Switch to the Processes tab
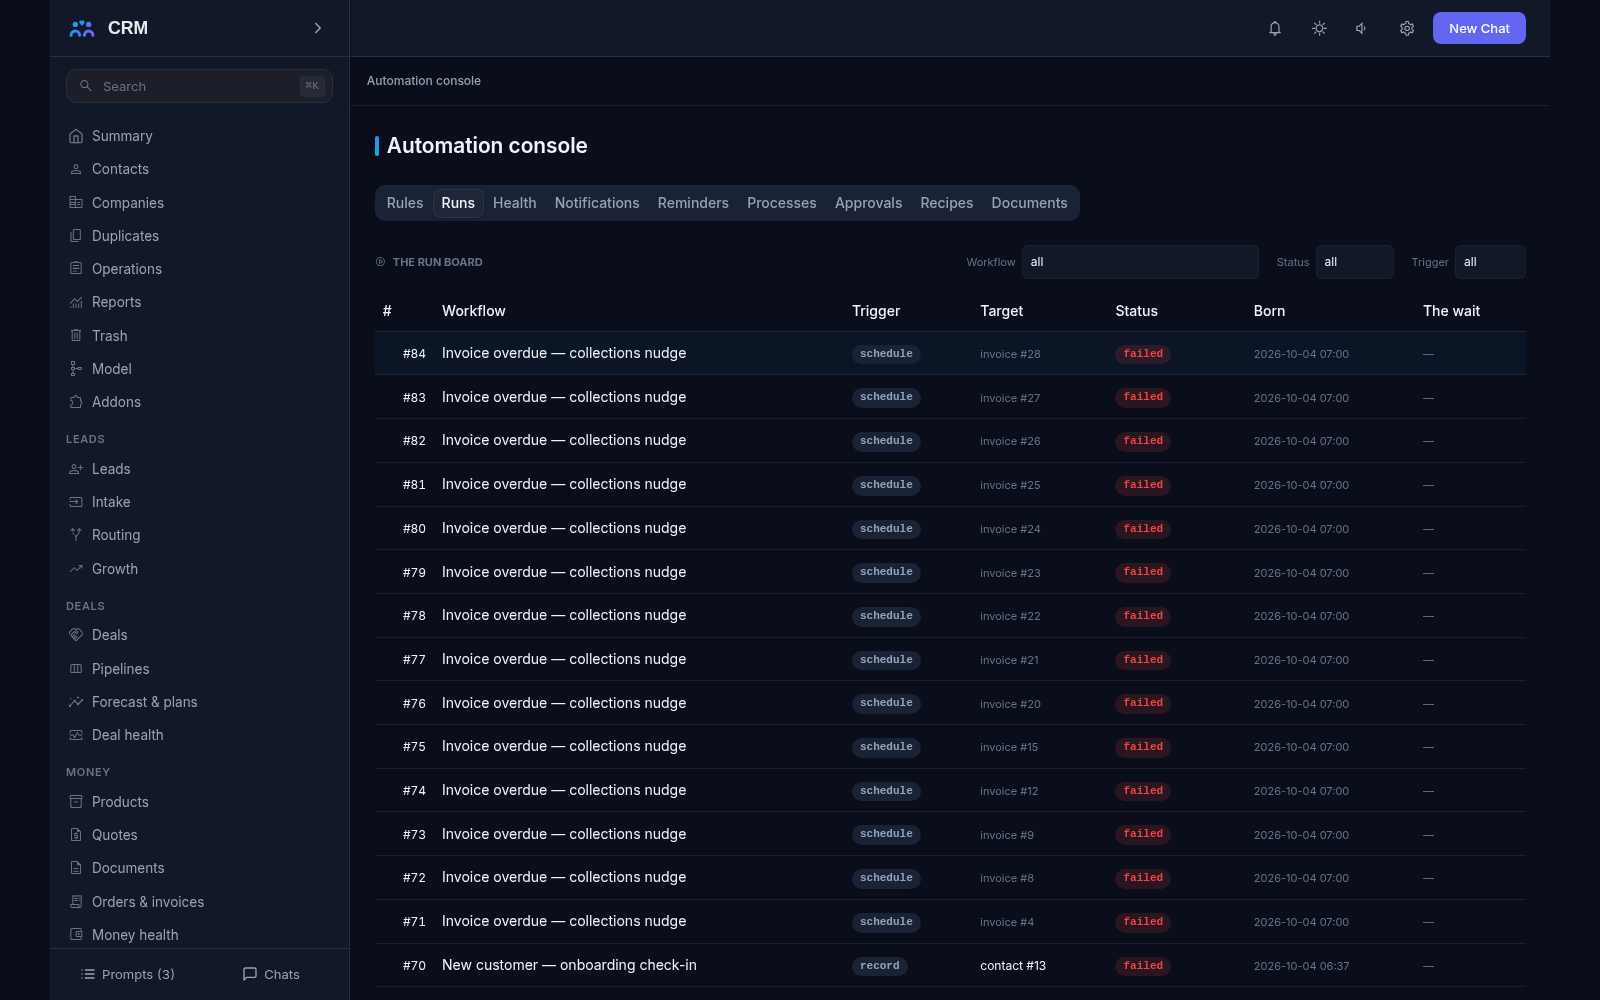Image resolution: width=1600 pixels, height=1000 pixels. click(782, 203)
